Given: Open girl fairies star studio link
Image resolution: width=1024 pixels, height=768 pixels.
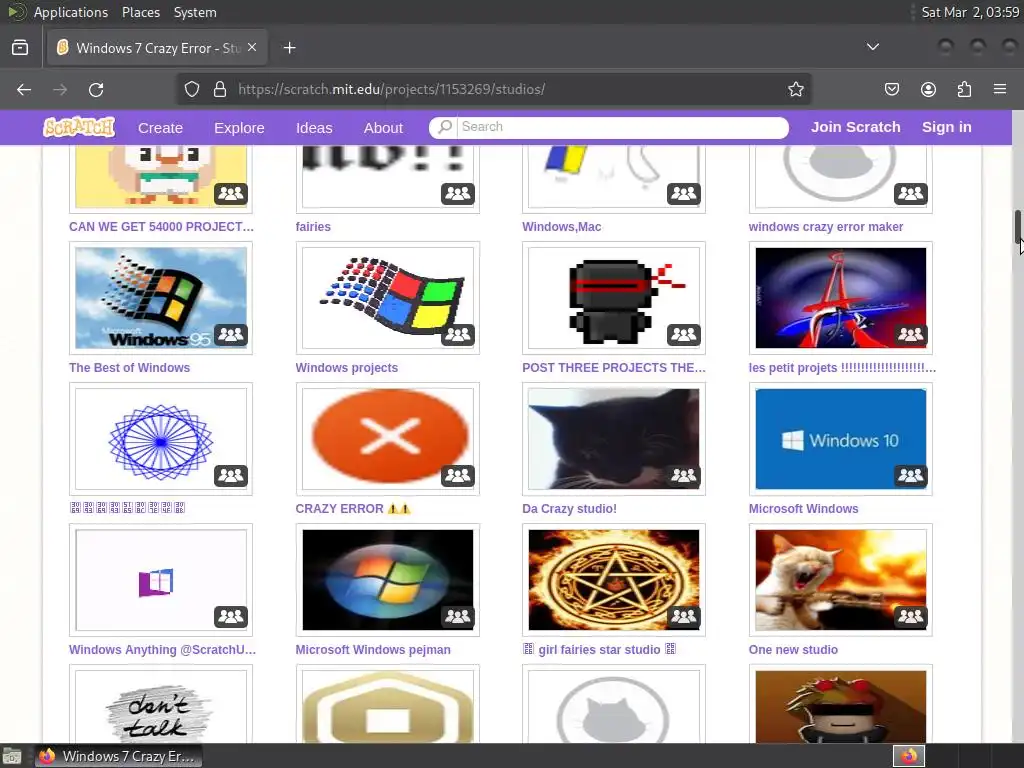Looking at the screenshot, I should [599, 650].
